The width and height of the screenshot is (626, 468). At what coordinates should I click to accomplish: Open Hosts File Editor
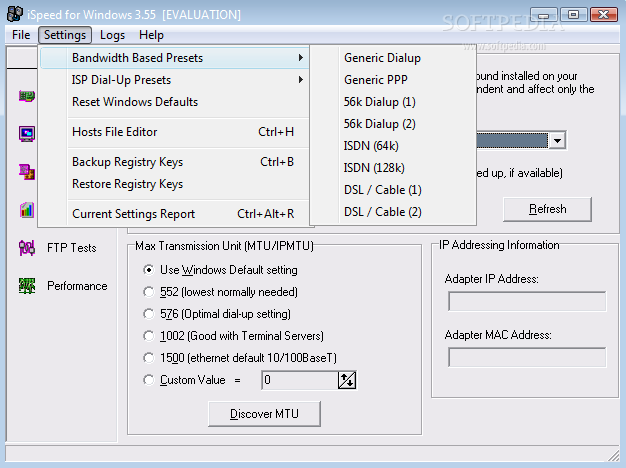[x=174, y=132]
